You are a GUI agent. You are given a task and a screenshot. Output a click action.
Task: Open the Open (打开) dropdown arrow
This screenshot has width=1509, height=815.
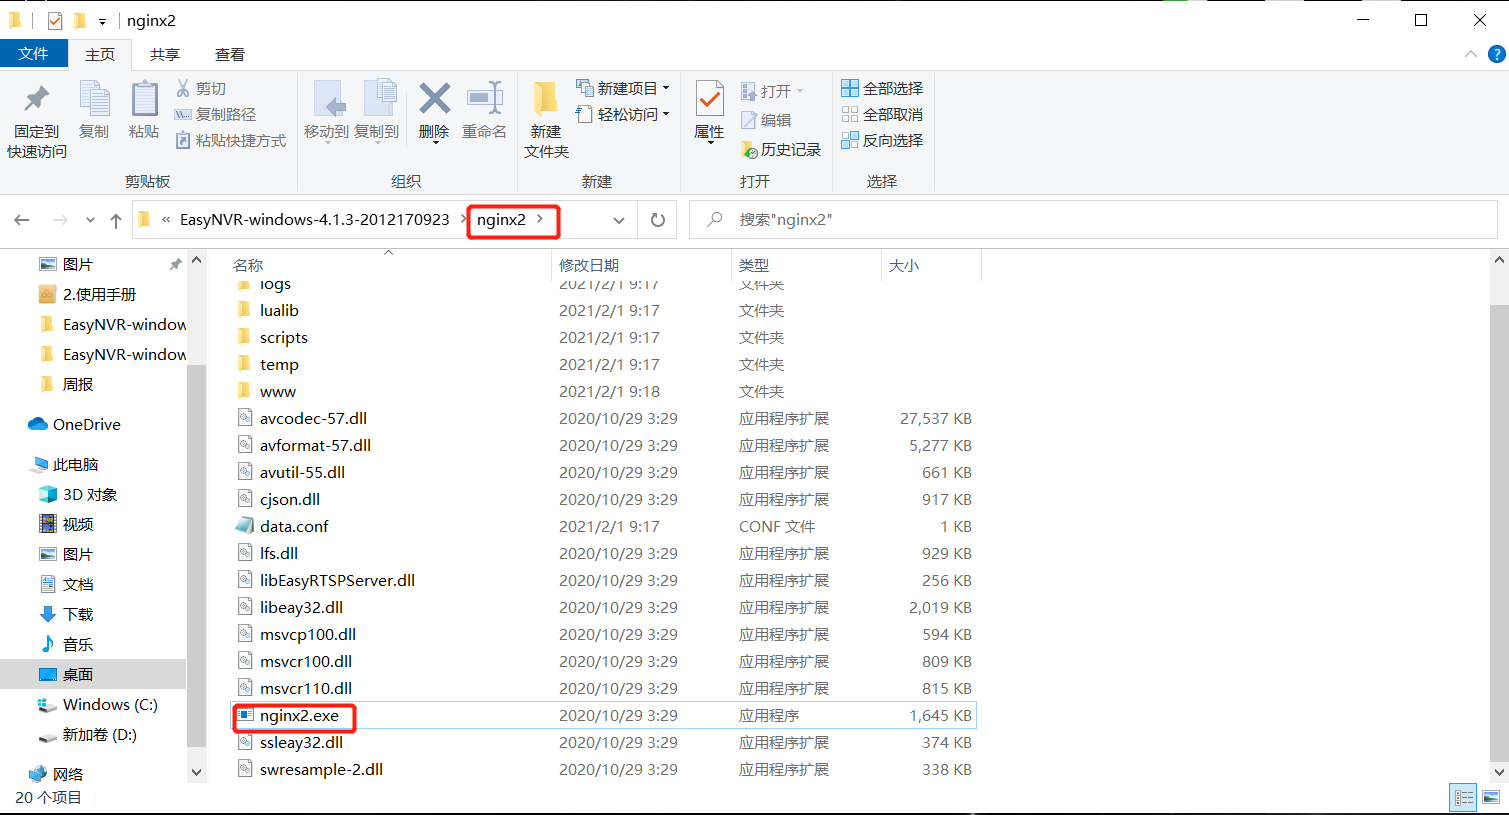[x=800, y=91]
